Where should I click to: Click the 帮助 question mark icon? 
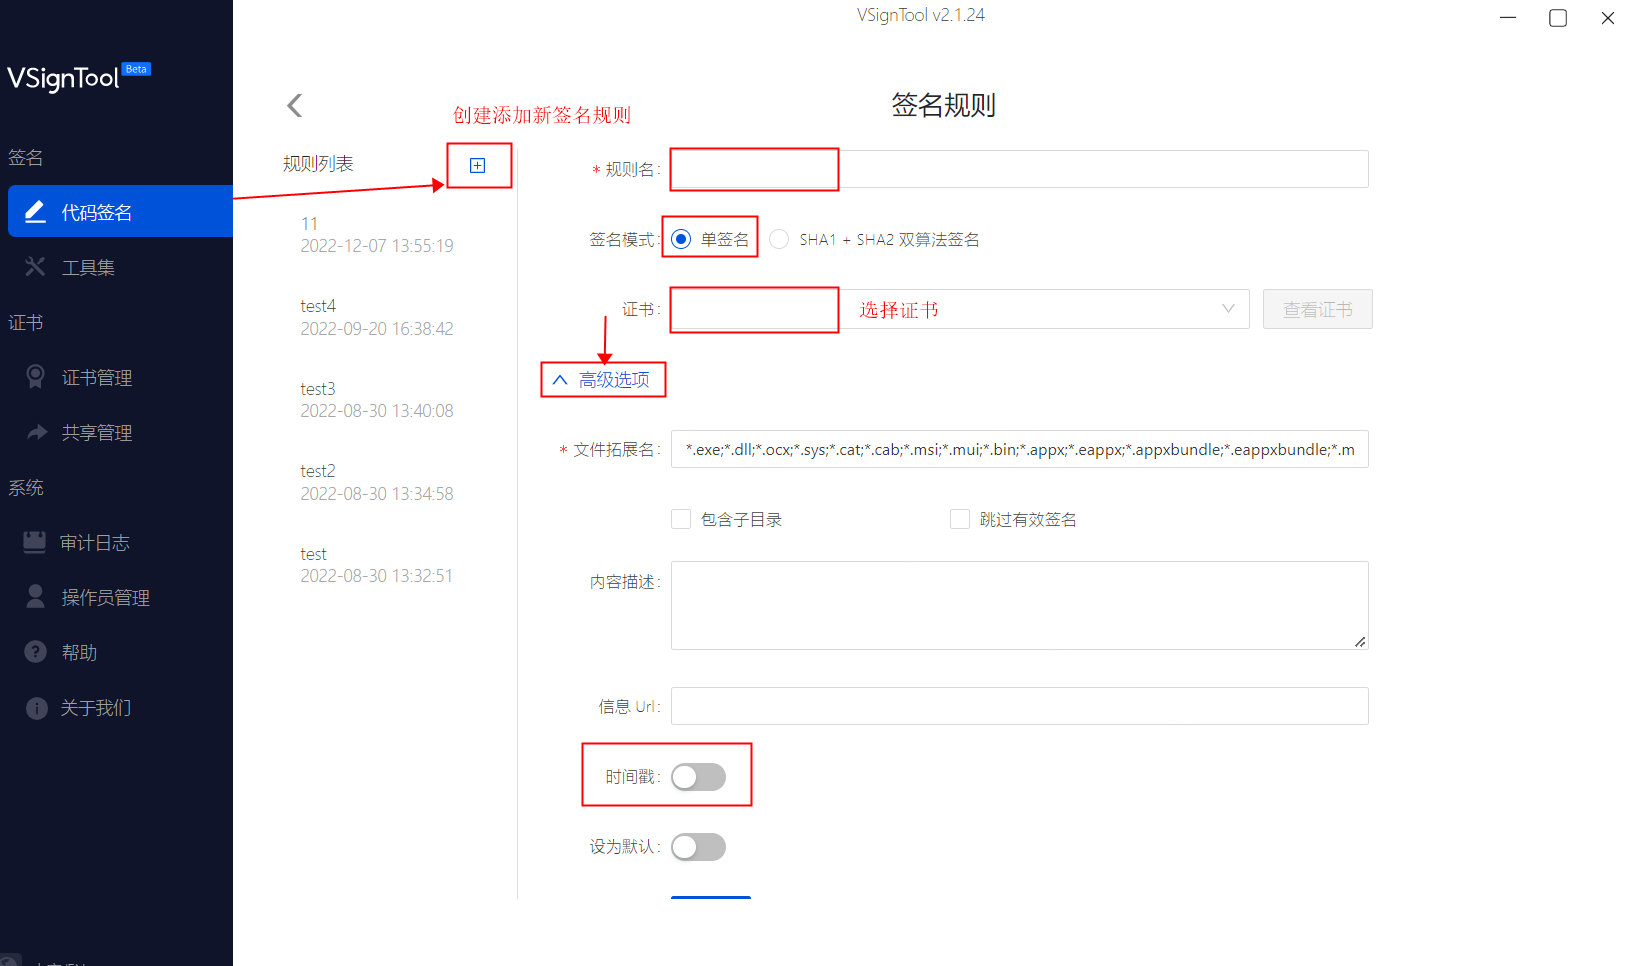point(35,652)
